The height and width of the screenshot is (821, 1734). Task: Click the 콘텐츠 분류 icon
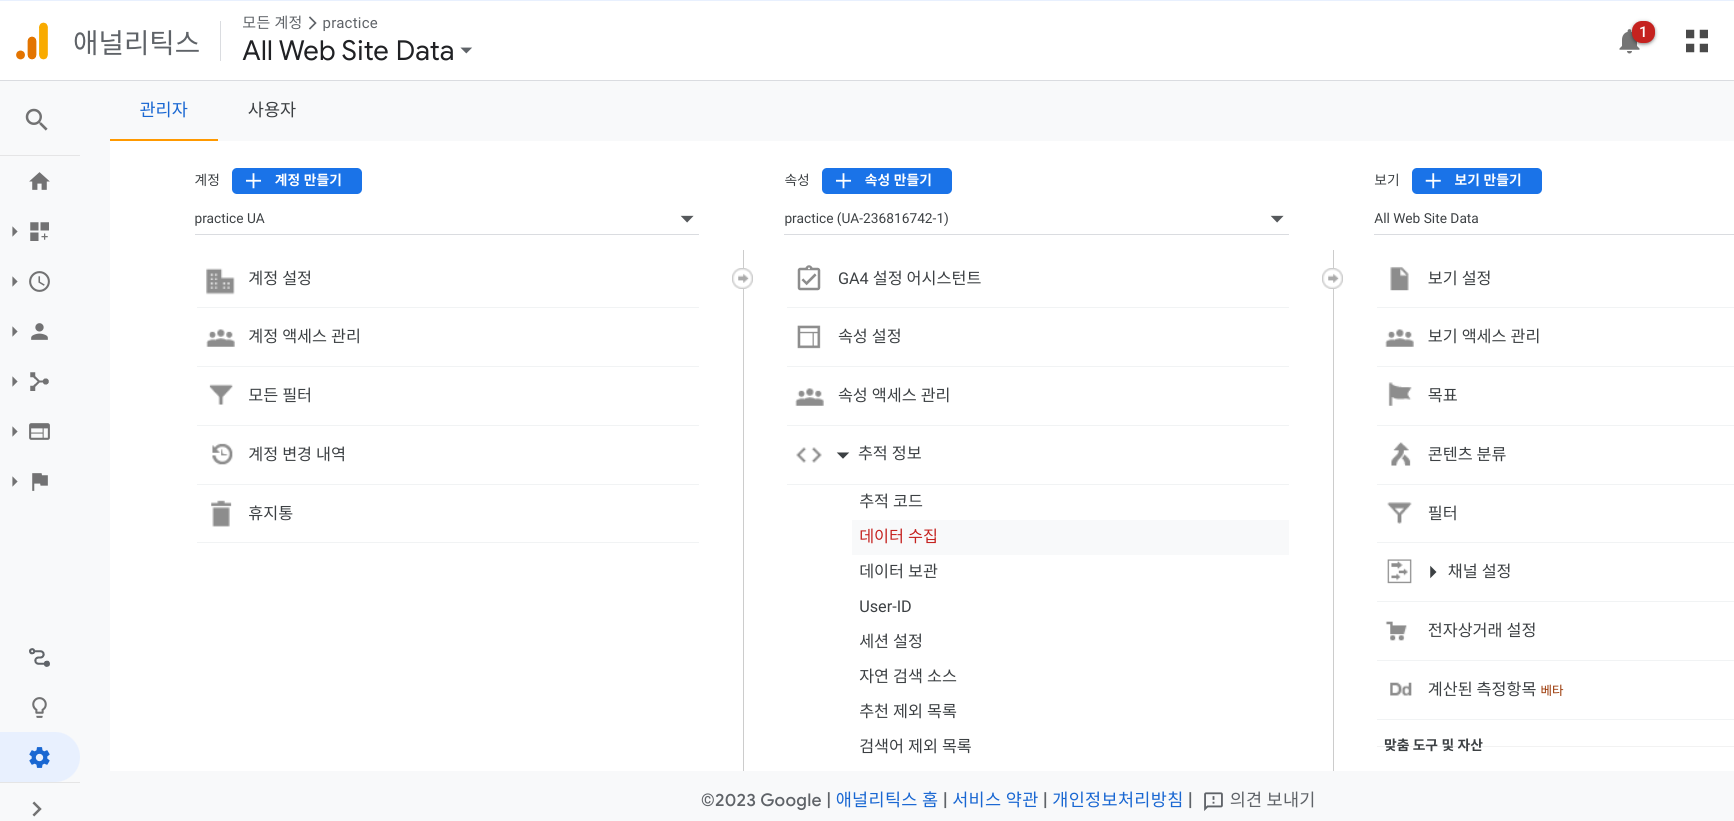coord(1400,454)
